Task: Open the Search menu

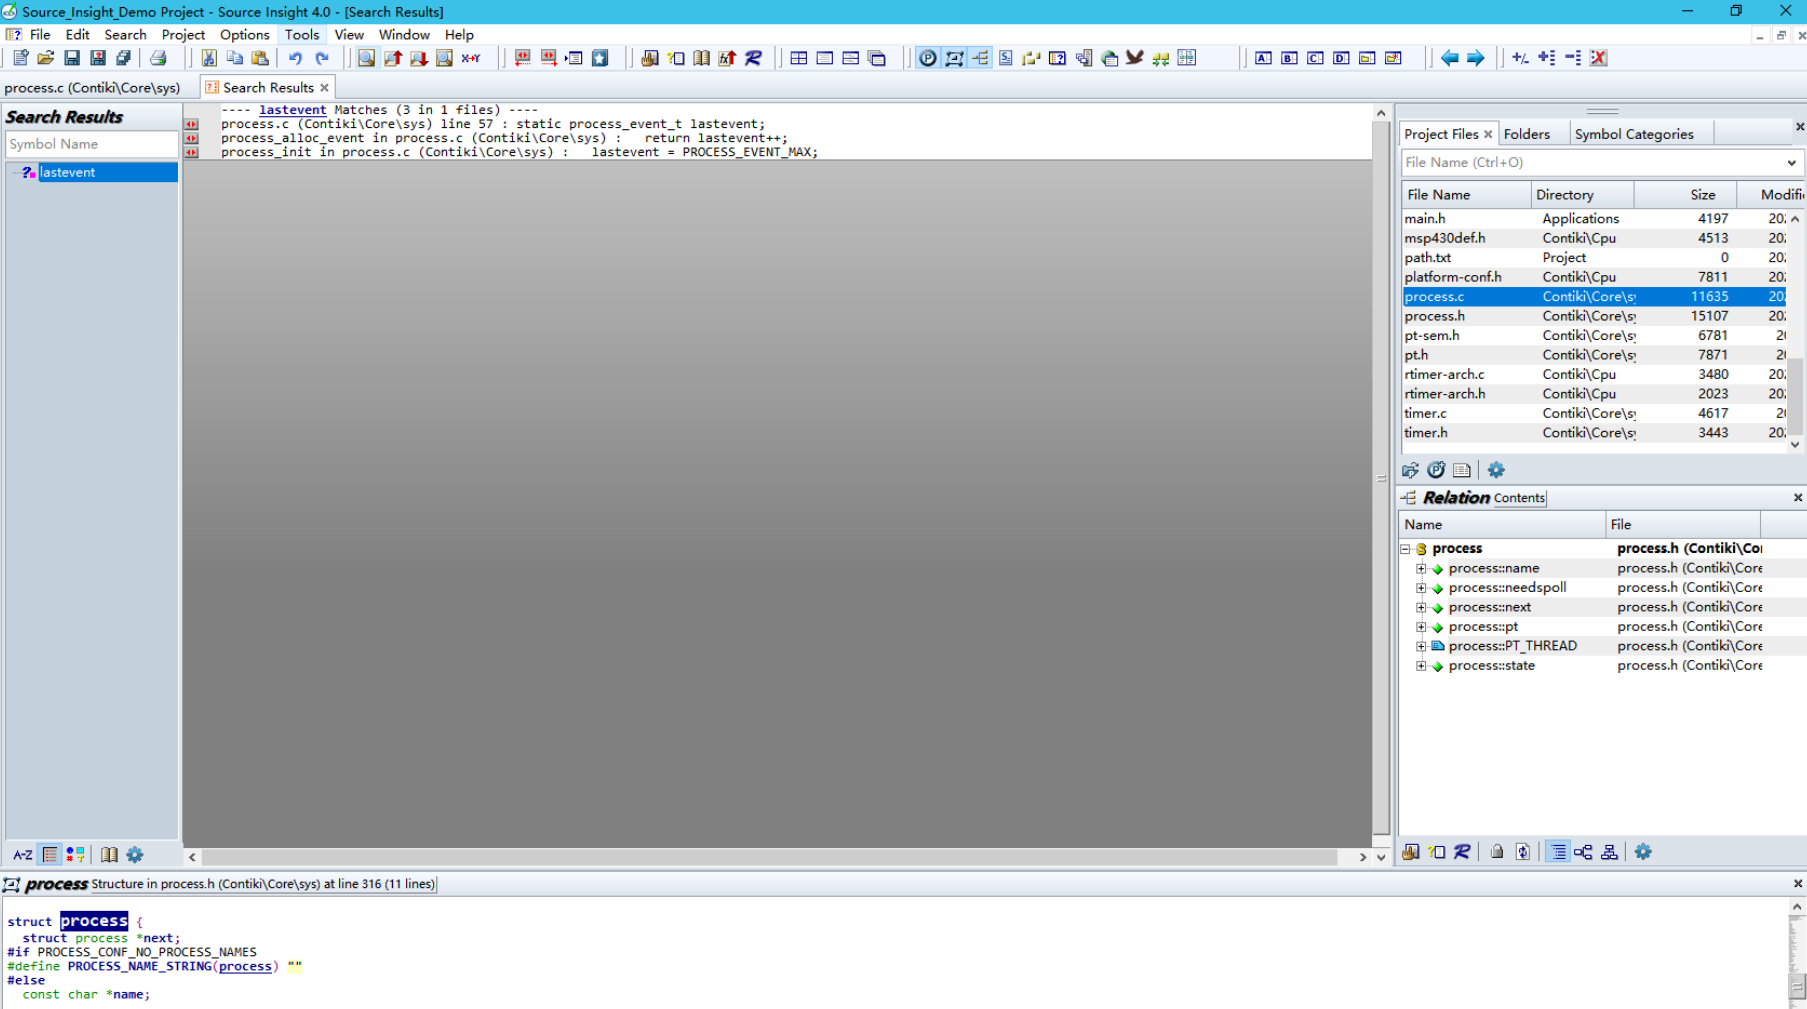Action: pos(125,34)
